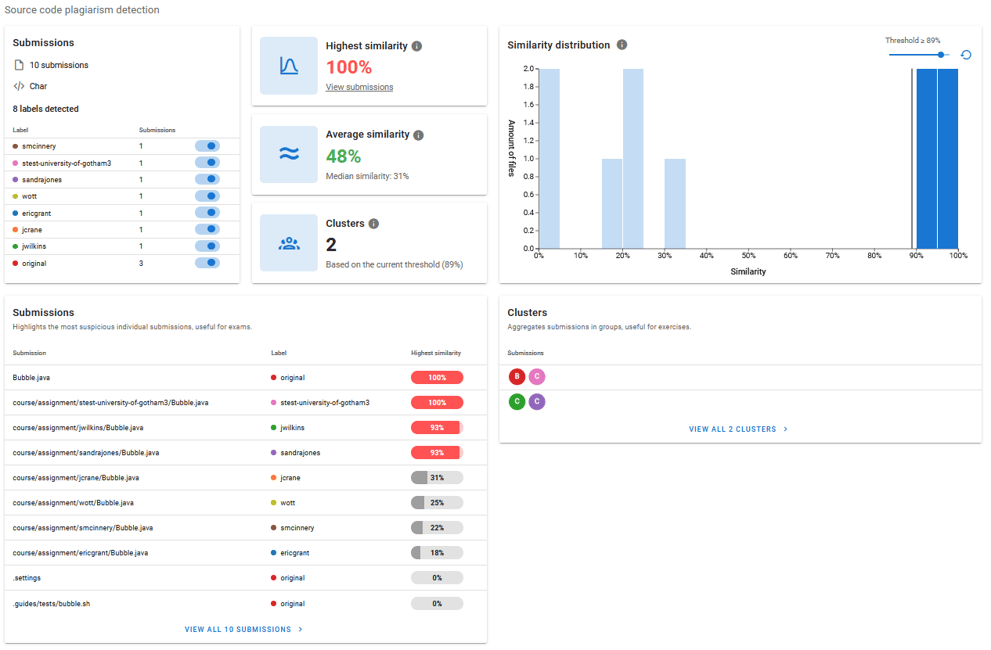The image size is (991, 650).
Task: Click the wave icon beside Average similarity
Action: coord(289,155)
